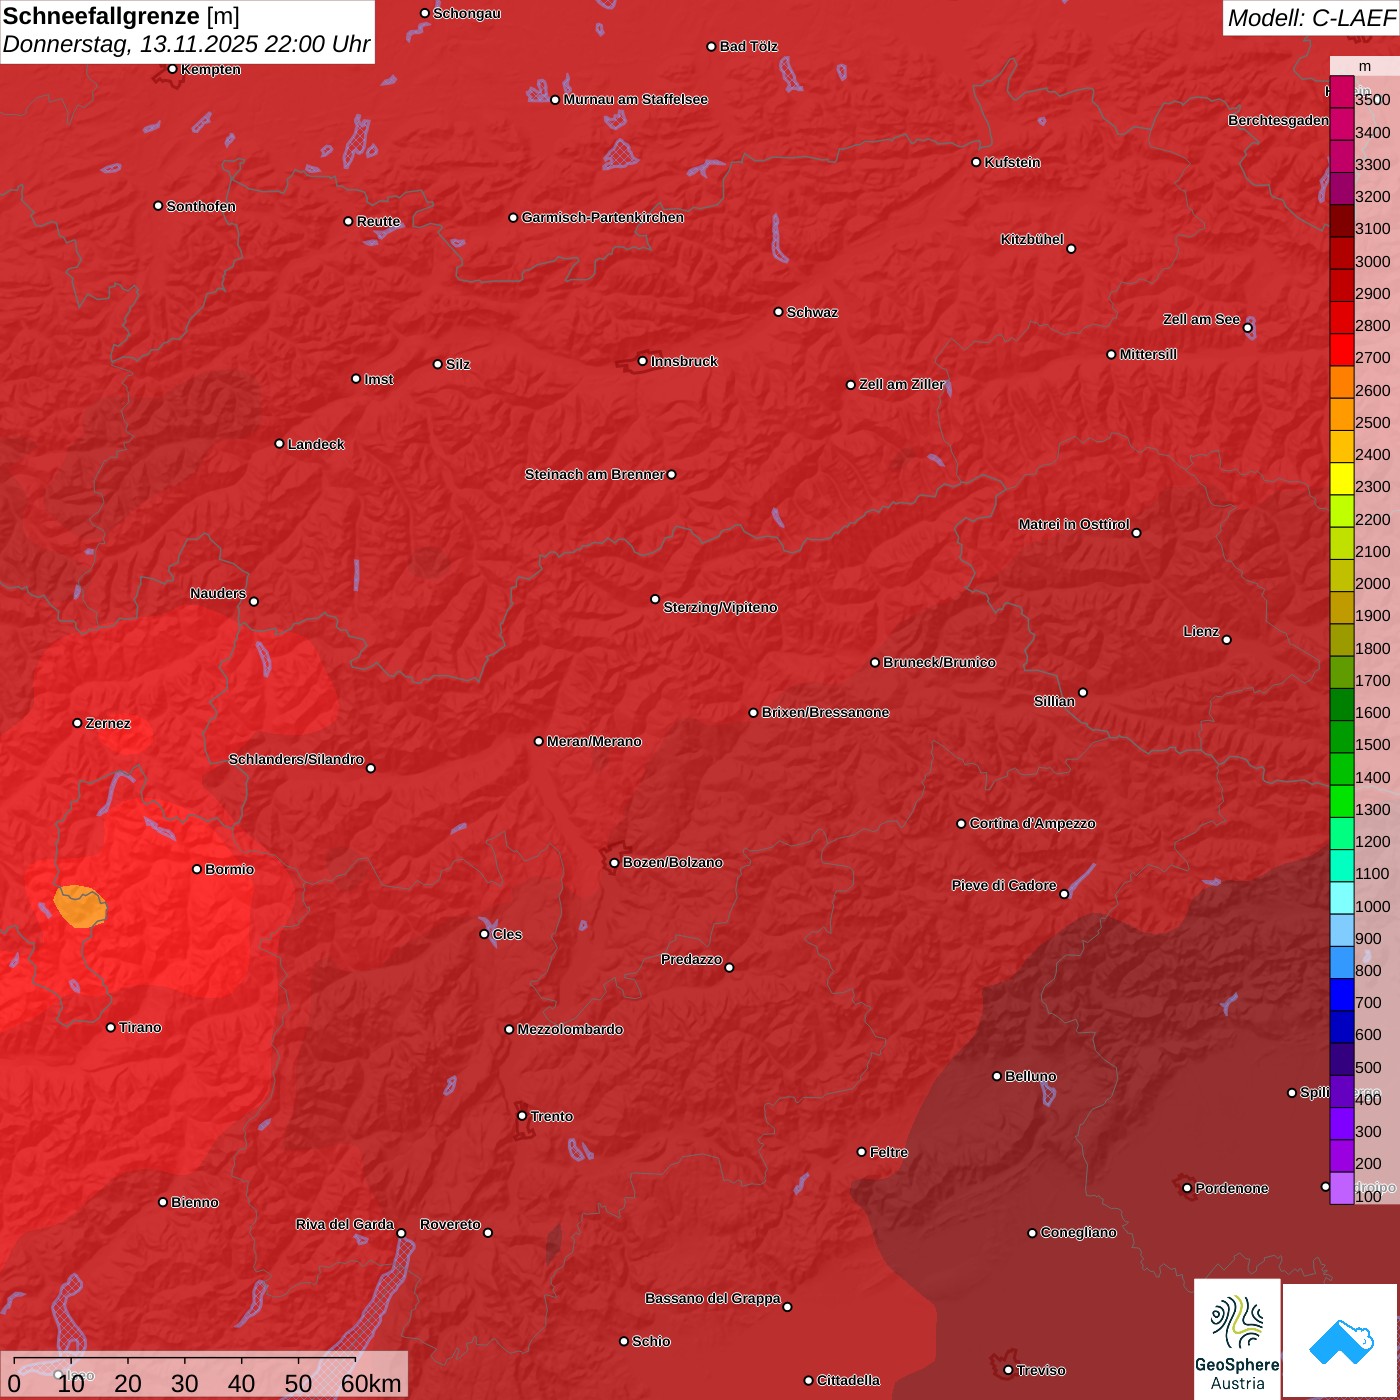Click the Steinach am Brenner label
The height and width of the screenshot is (1400, 1400).
tap(594, 474)
